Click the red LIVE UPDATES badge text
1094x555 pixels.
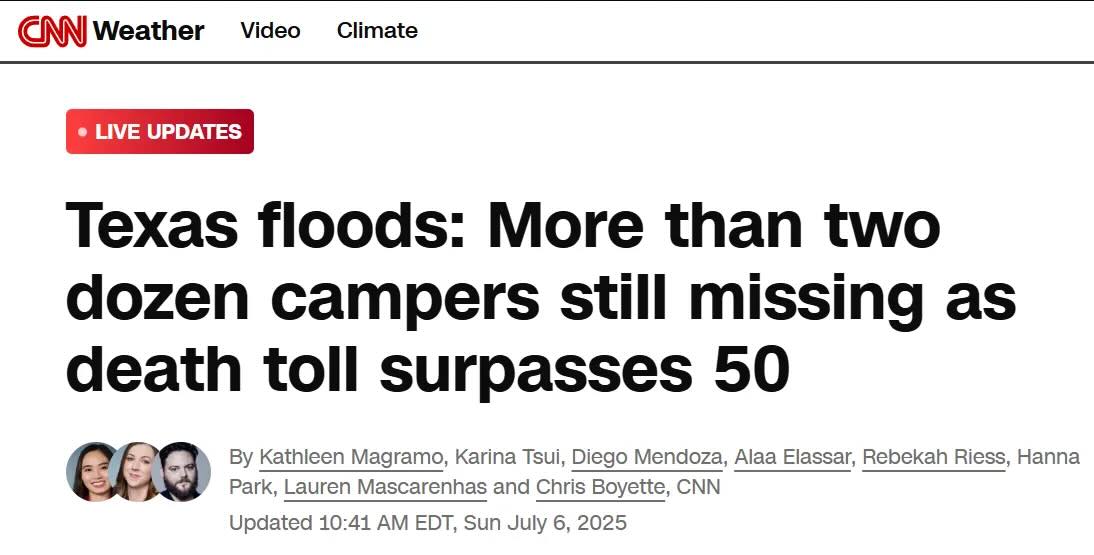tap(168, 131)
